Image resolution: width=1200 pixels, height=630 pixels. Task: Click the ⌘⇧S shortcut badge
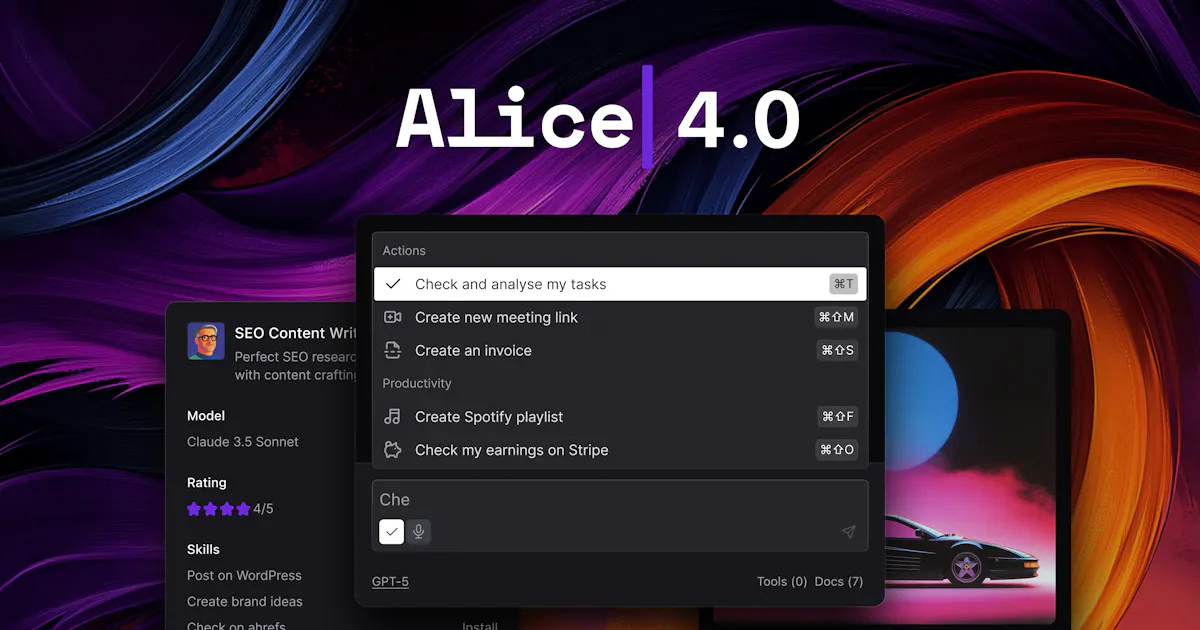(838, 350)
